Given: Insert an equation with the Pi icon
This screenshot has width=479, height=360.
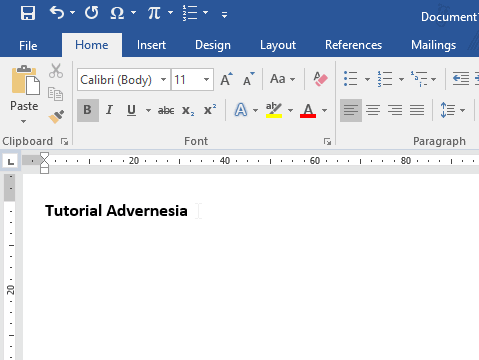Looking at the screenshot, I should [x=154, y=13].
